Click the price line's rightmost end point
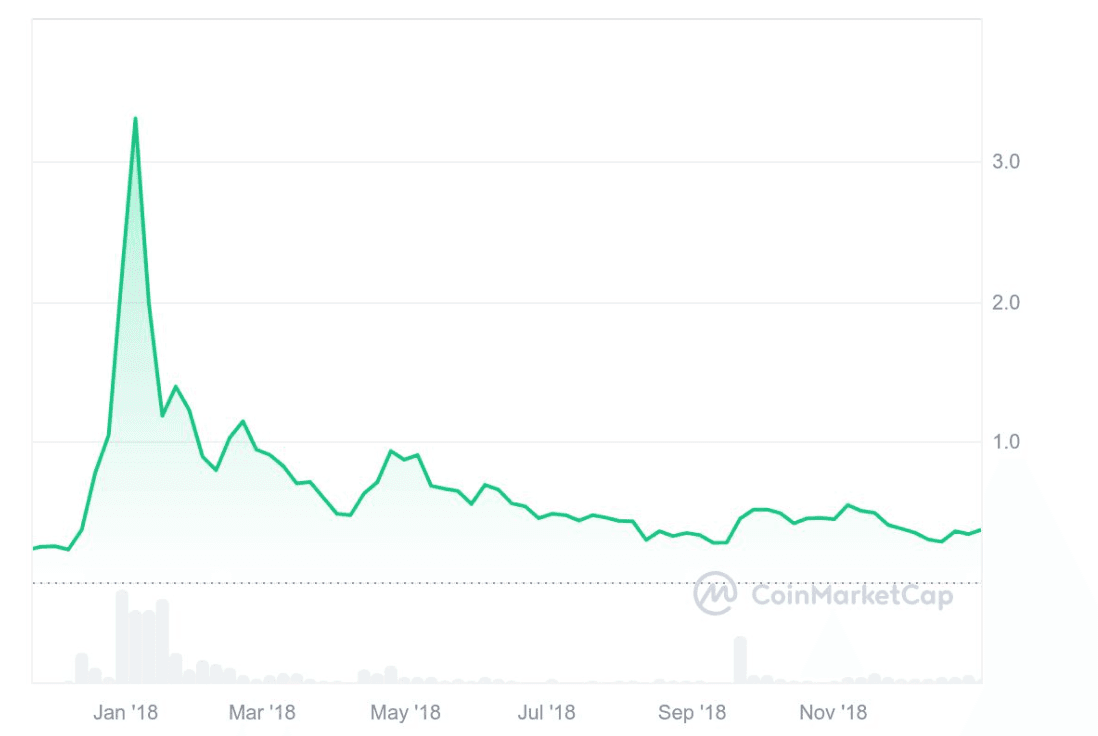Image resolution: width=1098 pixels, height=736 pixels. [x=980, y=529]
